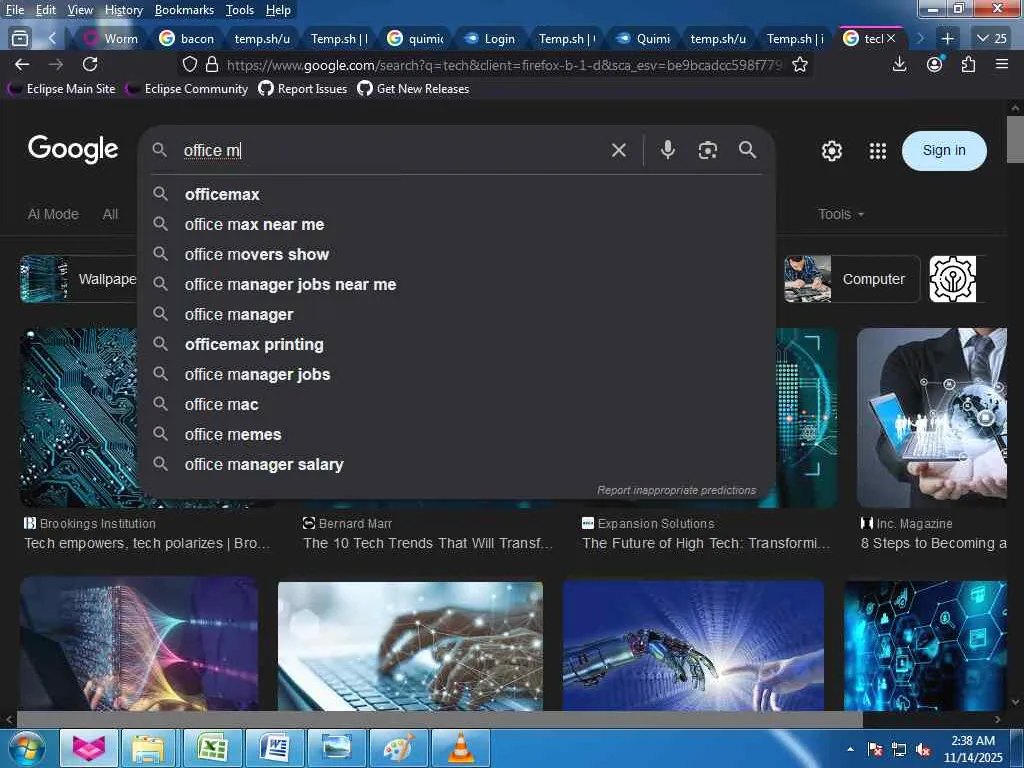The width and height of the screenshot is (1024, 768).
Task: Bookmark this page with the star icon
Action: pyautogui.click(x=799, y=65)
